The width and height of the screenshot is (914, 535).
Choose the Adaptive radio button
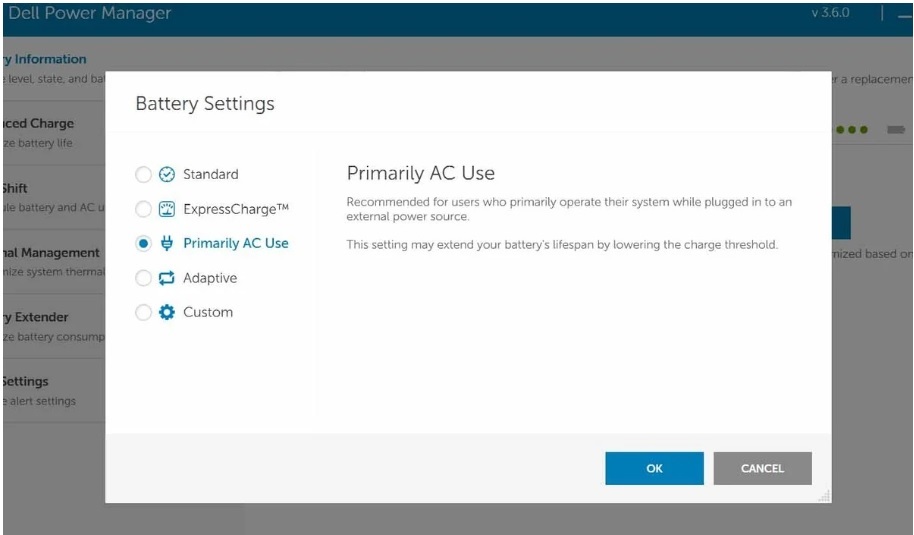(143, 278)
